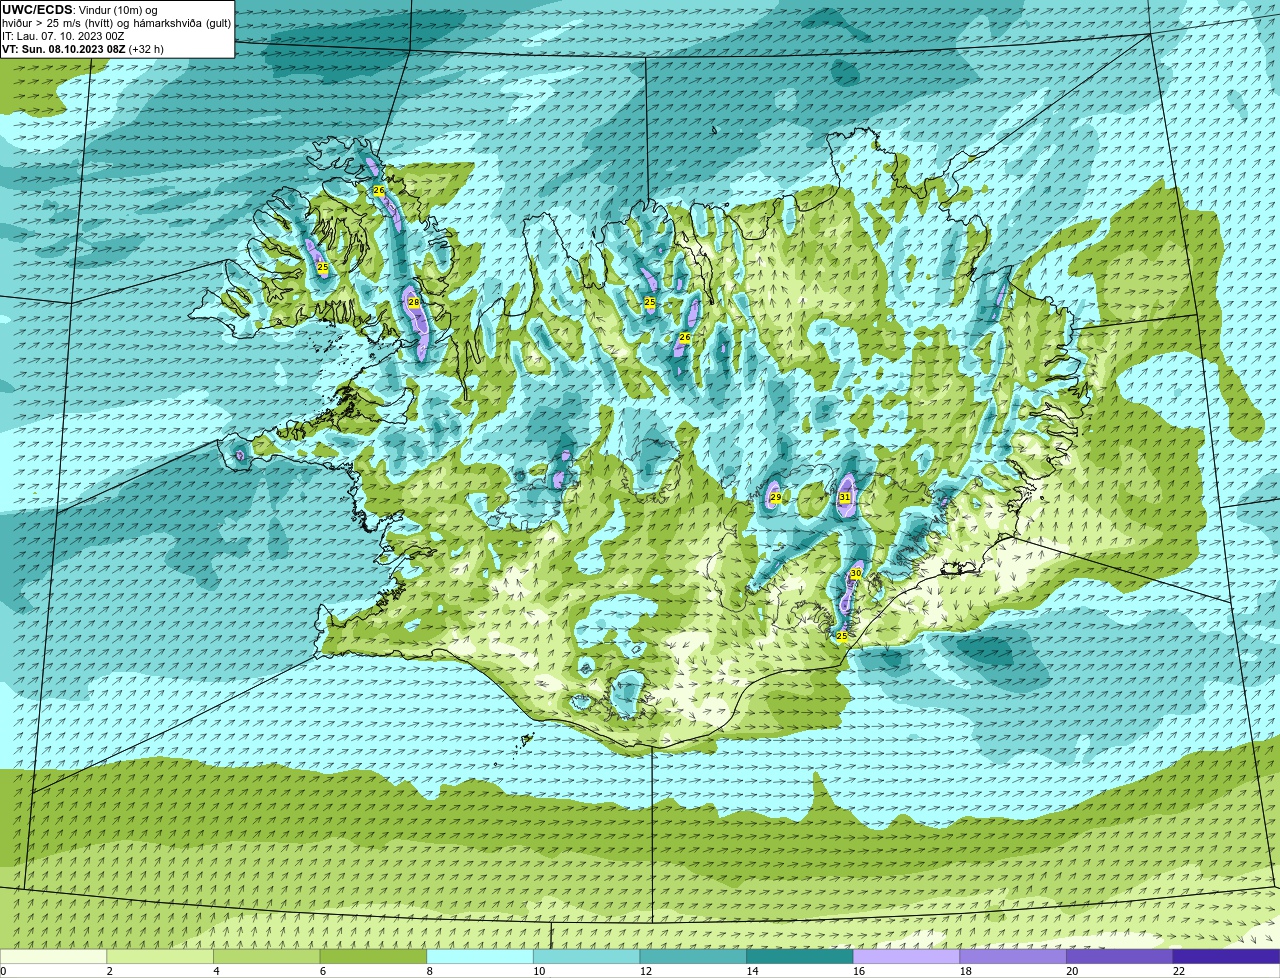Screen dimensions: 1280x978
Task: Click the legend scale value 10
Action: pyautogui.click(x=539, y=971)
